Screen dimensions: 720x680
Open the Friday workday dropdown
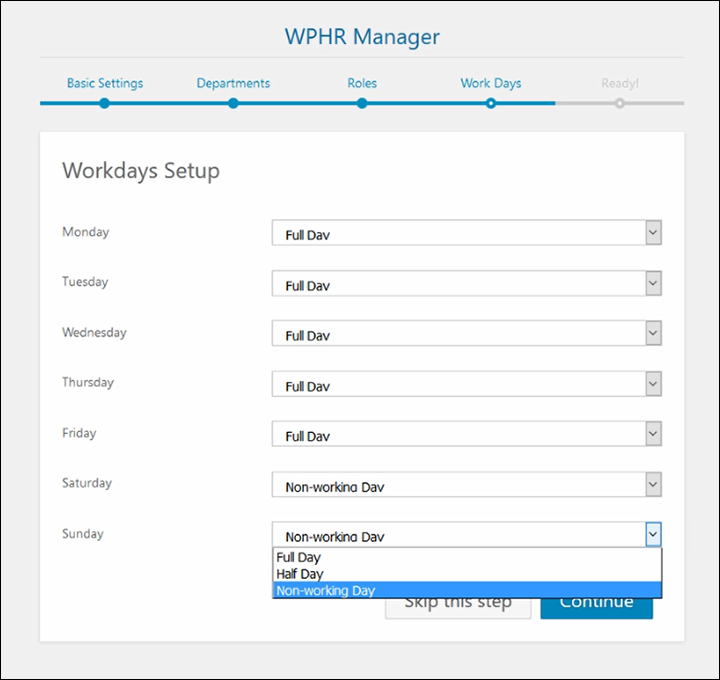point(467,434)
